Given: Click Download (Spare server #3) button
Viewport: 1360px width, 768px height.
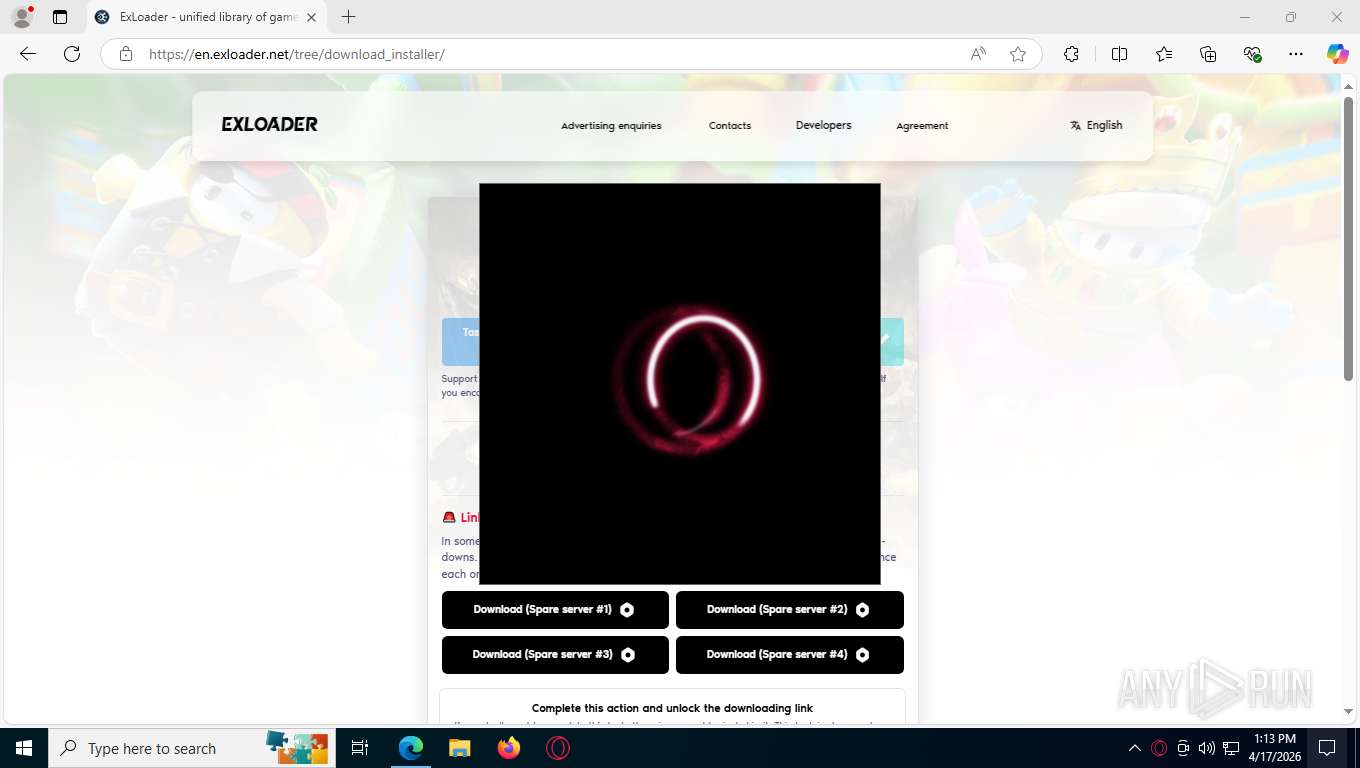Looking at the screenshot, I should (555, 655).
